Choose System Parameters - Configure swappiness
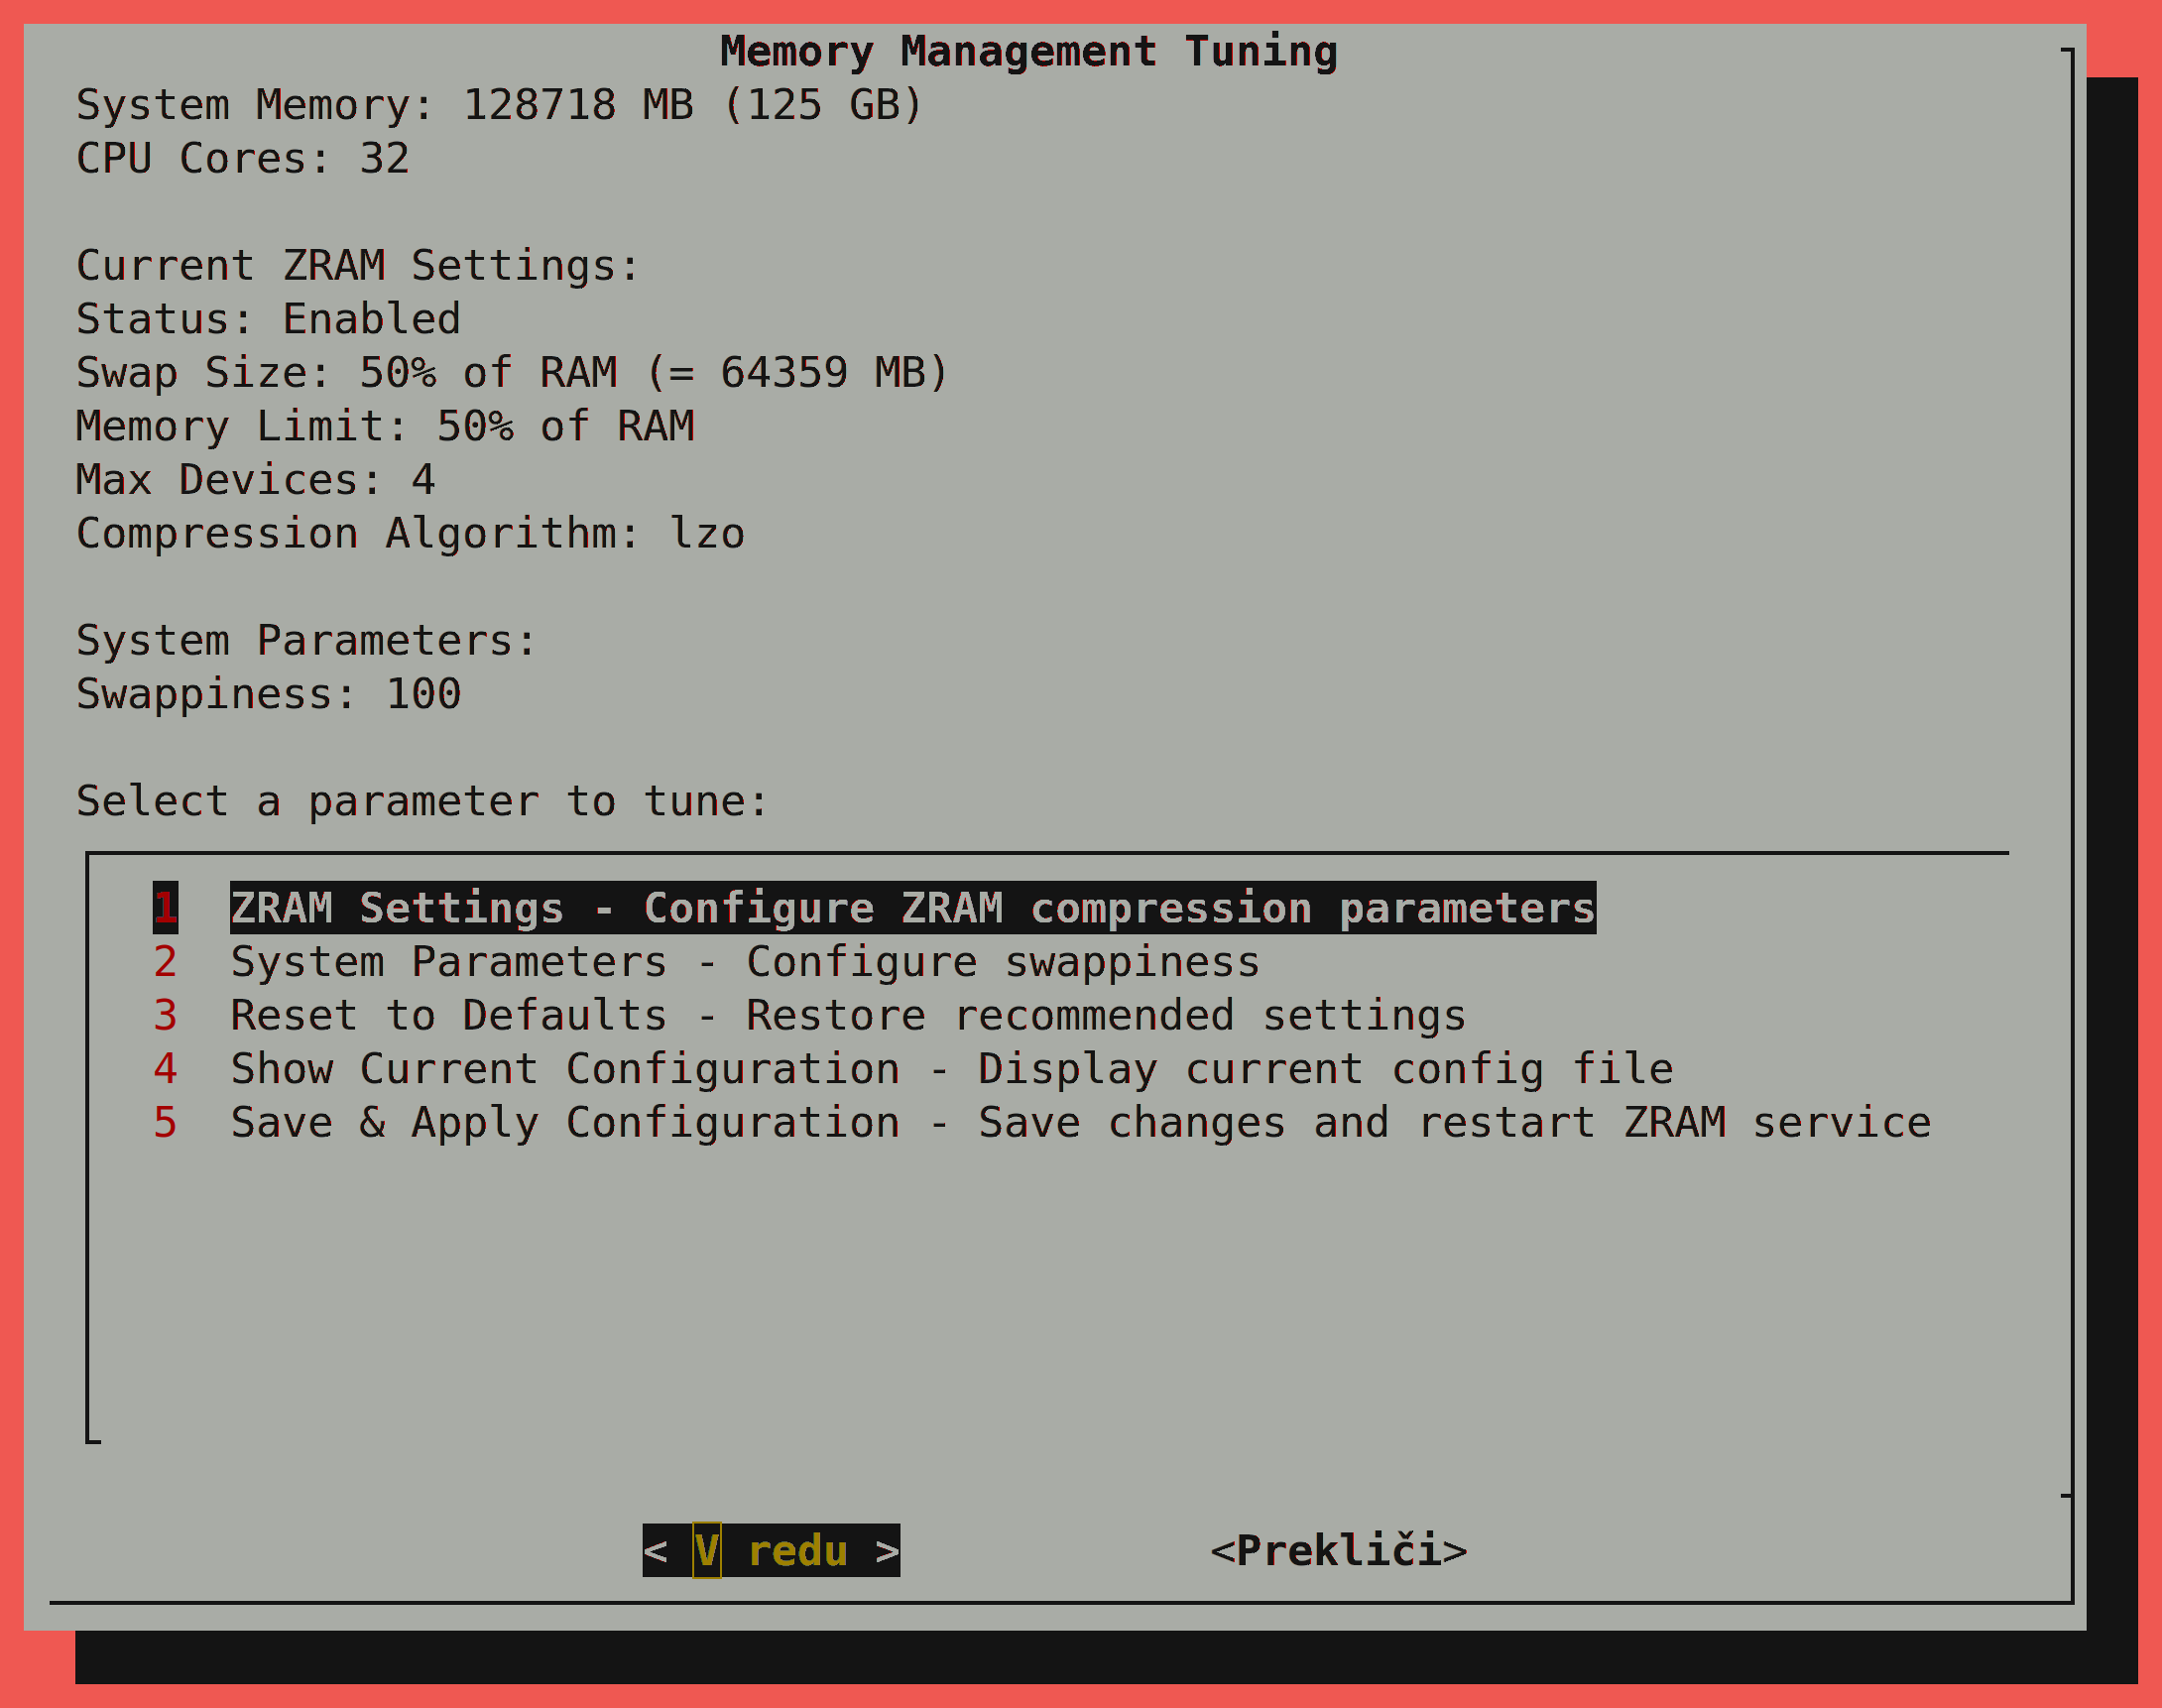The image size is (2162, 1708). [744, 962]
